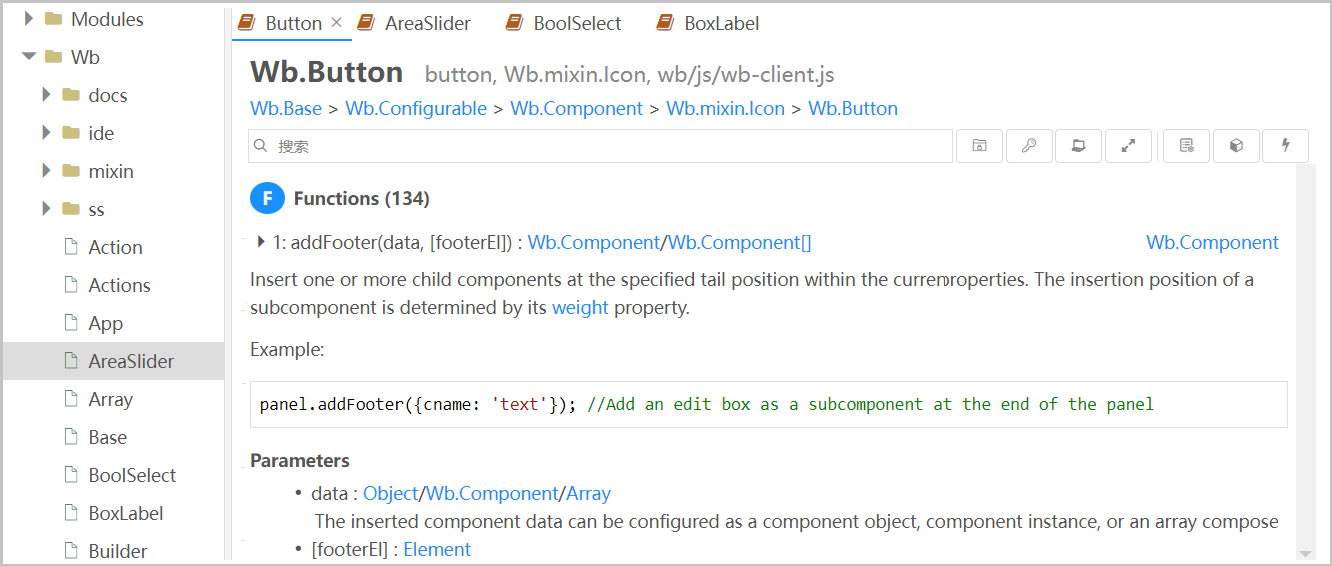Close the Button tab
The height and width of the screenshot is (566, 1332).
[x=337, y=22]
